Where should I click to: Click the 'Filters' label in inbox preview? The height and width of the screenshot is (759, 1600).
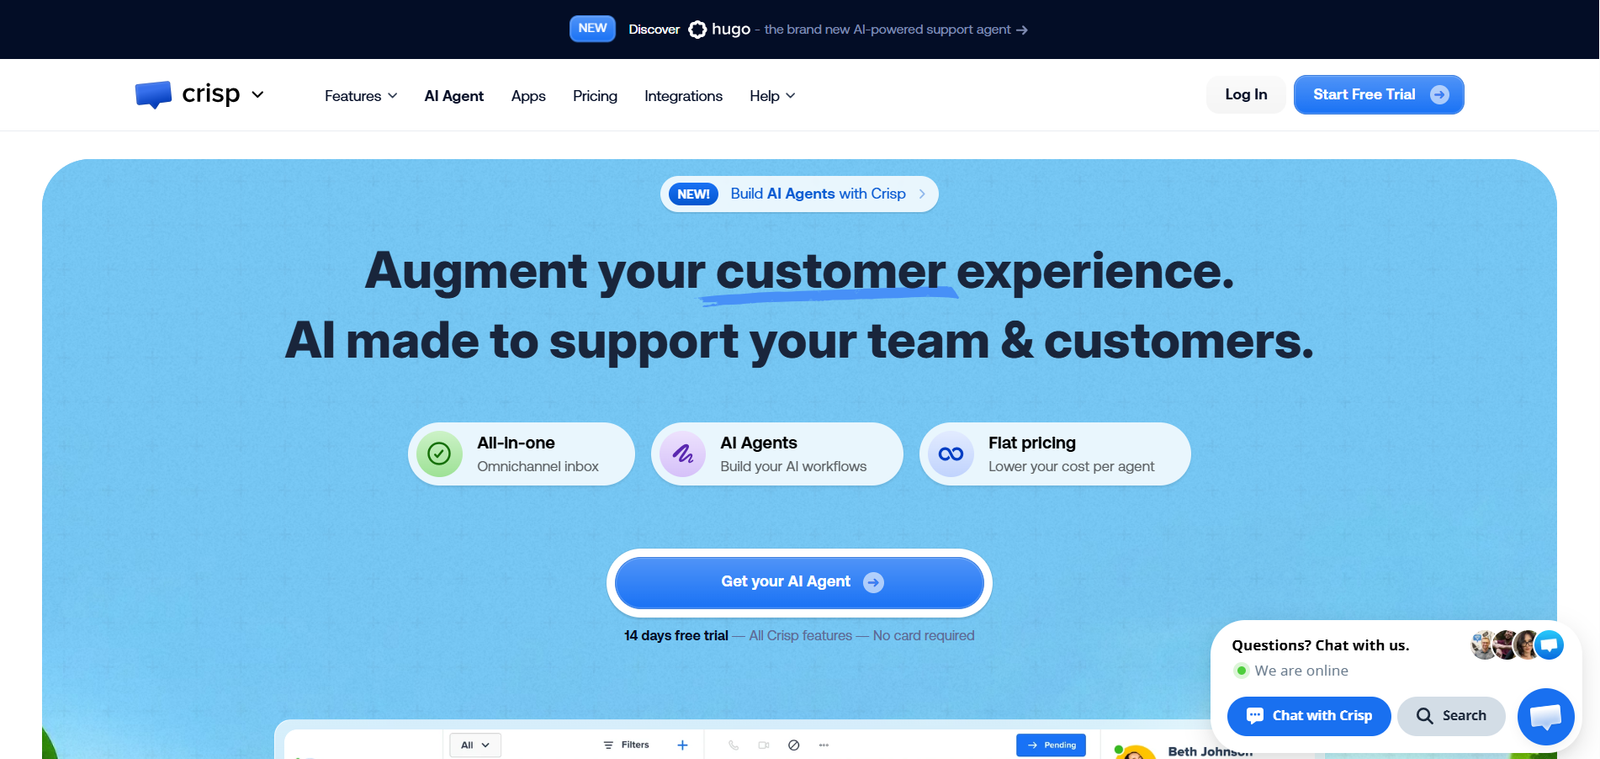pos(635,745)
